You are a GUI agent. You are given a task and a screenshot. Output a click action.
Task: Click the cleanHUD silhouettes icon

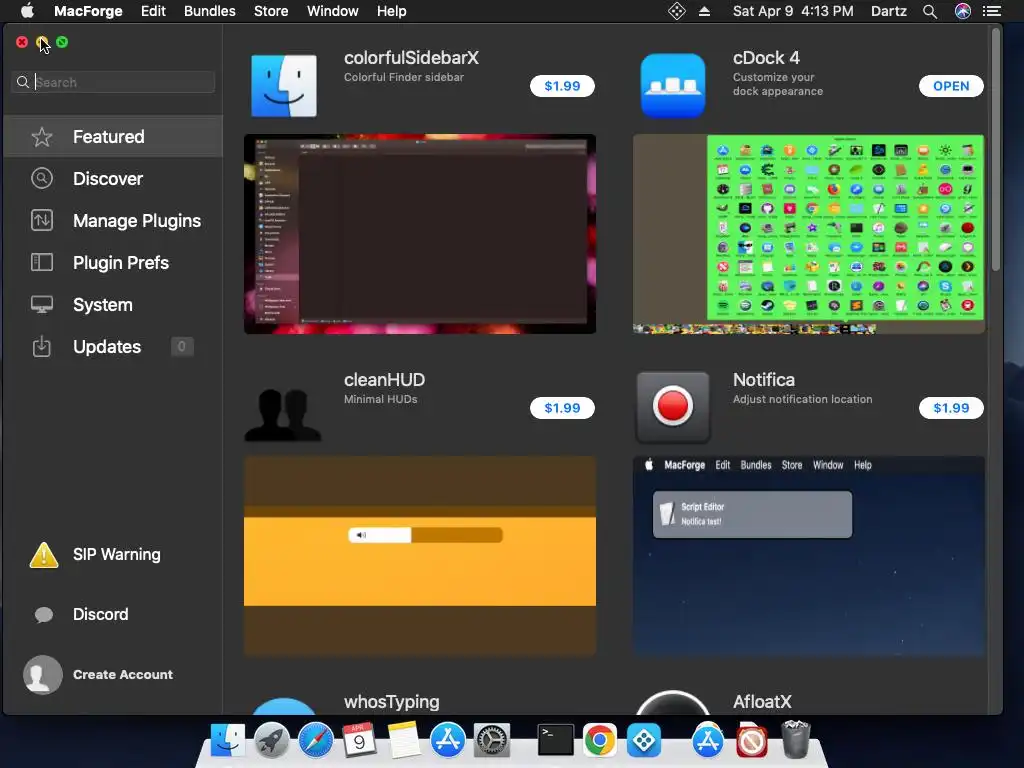pos(283,415)
